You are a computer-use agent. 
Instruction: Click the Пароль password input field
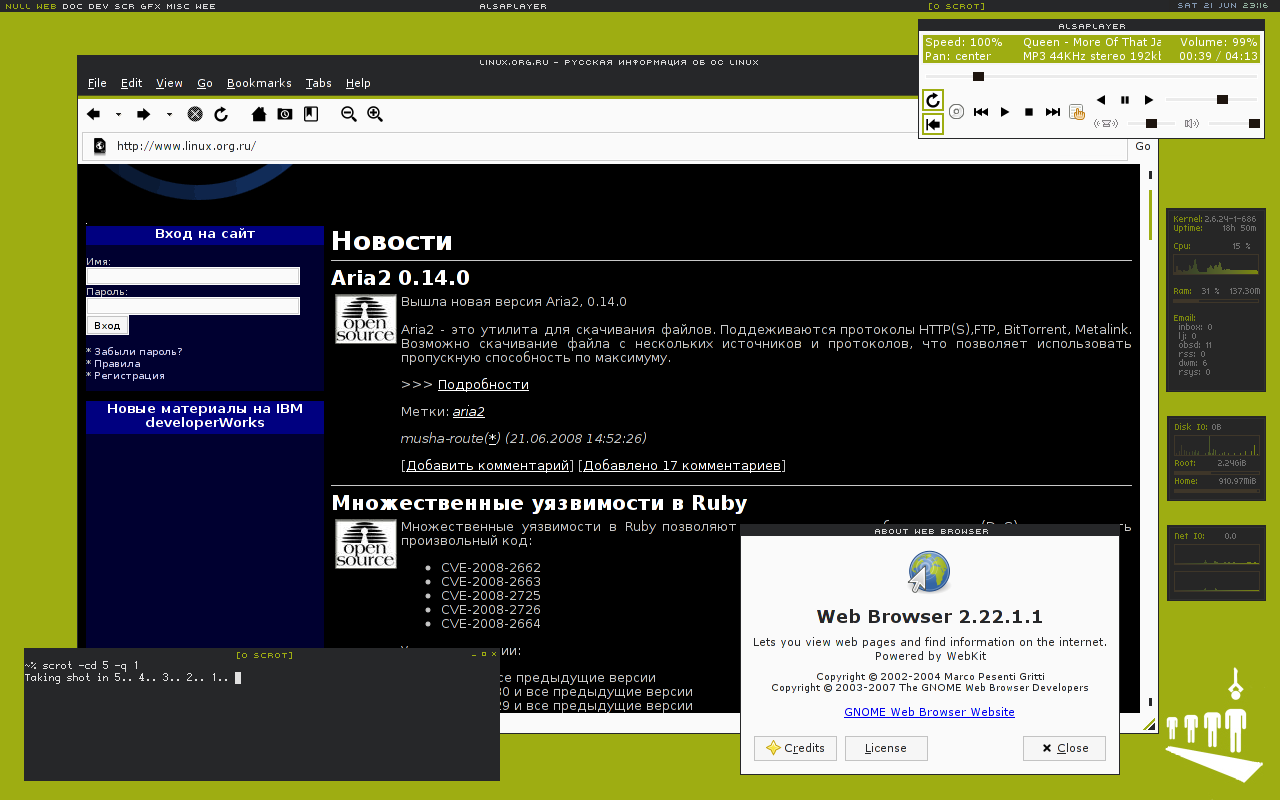coord(193,306)
